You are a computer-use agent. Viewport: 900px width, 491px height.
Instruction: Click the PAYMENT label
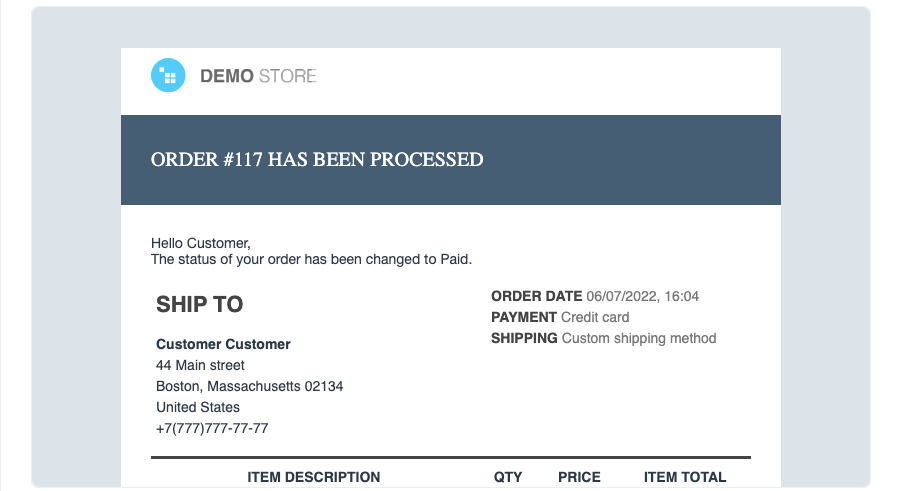coord(524,317)
